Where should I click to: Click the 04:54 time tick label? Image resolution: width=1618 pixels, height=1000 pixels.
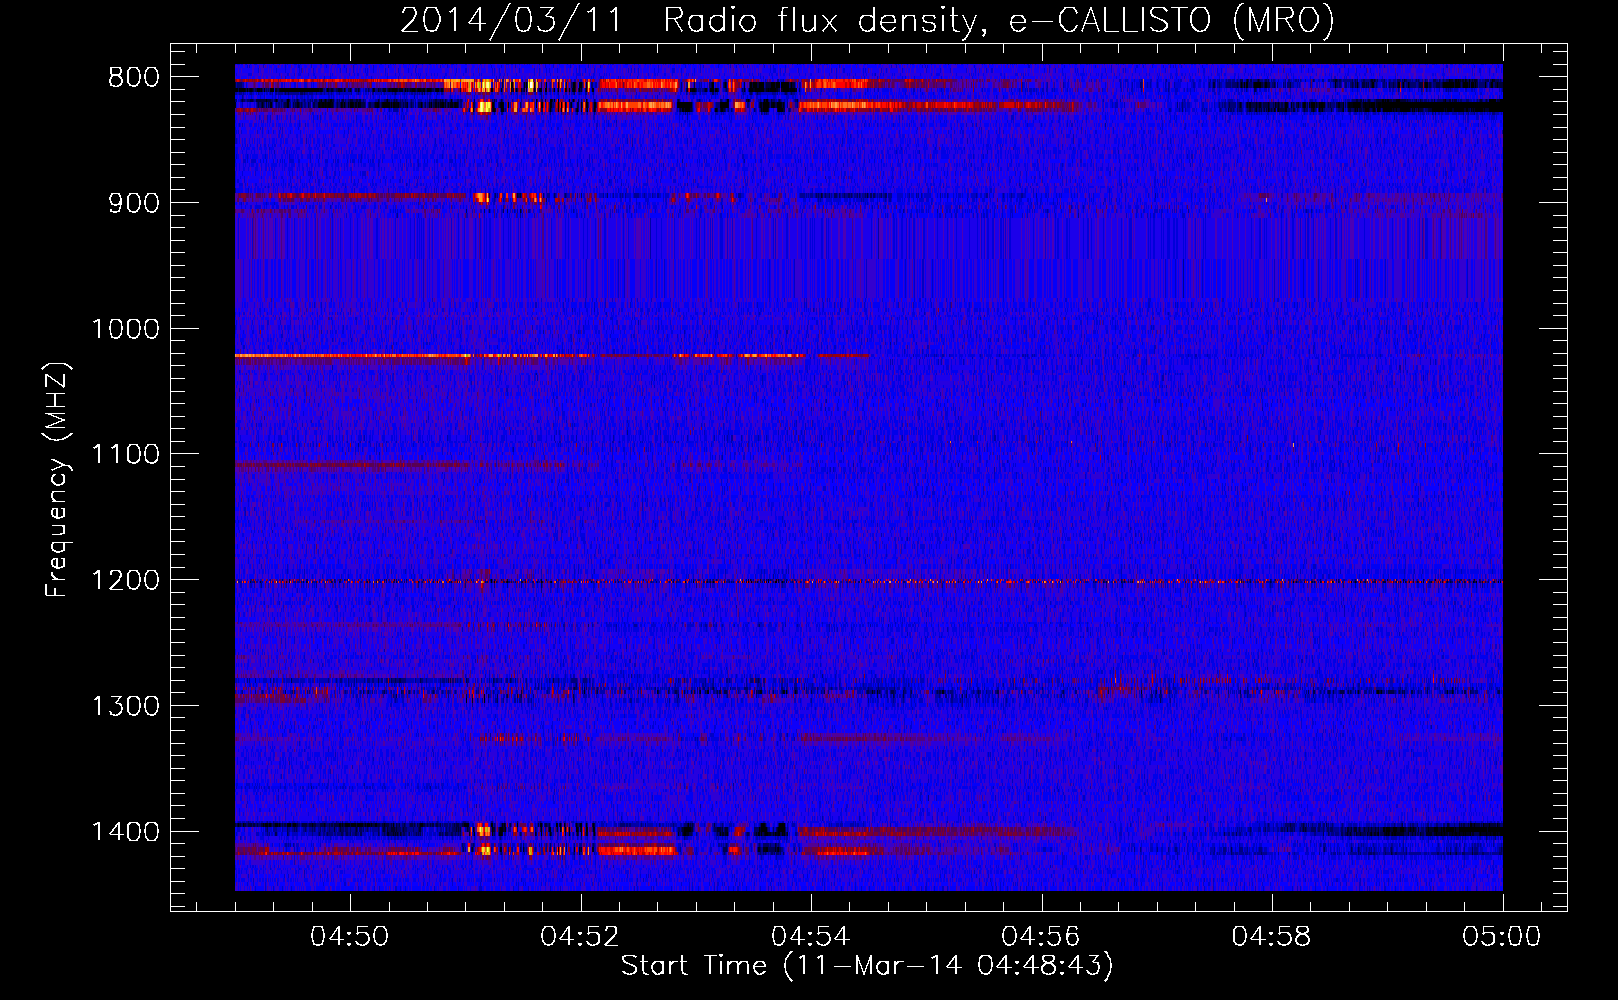[811, 937]
